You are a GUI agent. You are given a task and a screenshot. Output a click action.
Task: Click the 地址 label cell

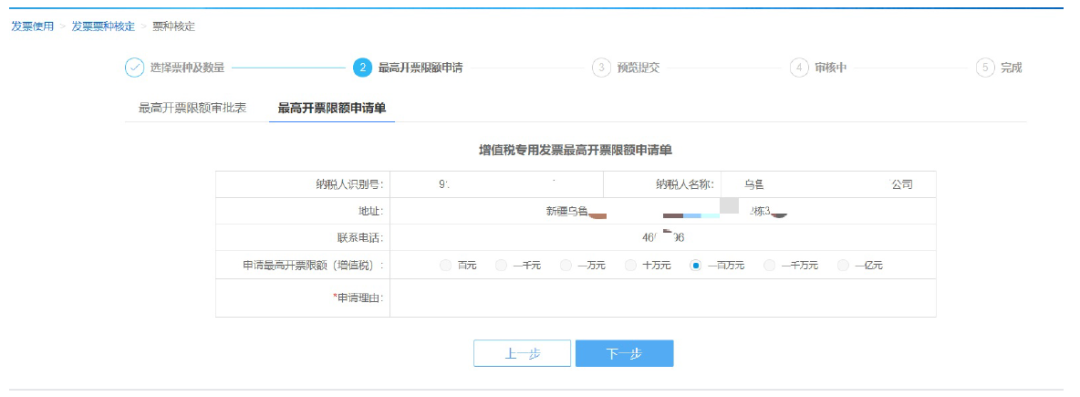click(x=303, y=211)
